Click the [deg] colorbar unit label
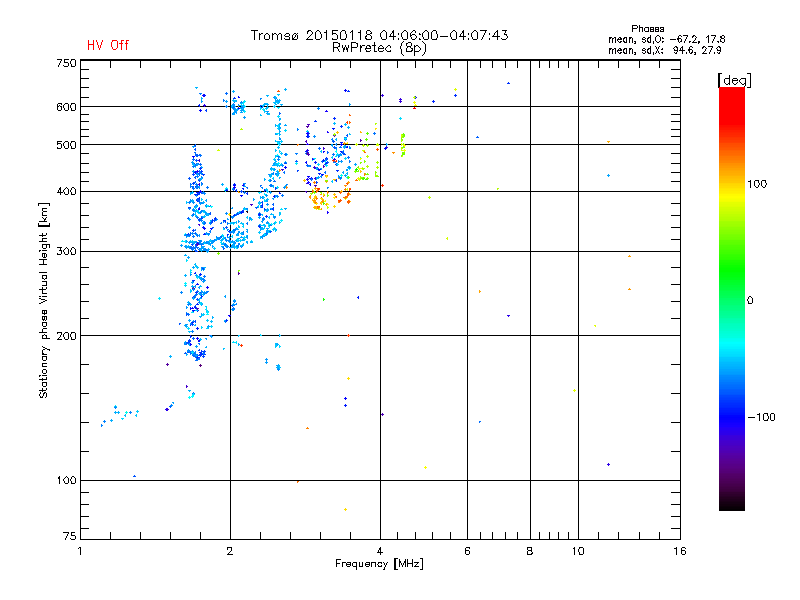 [x=734, y=80]
